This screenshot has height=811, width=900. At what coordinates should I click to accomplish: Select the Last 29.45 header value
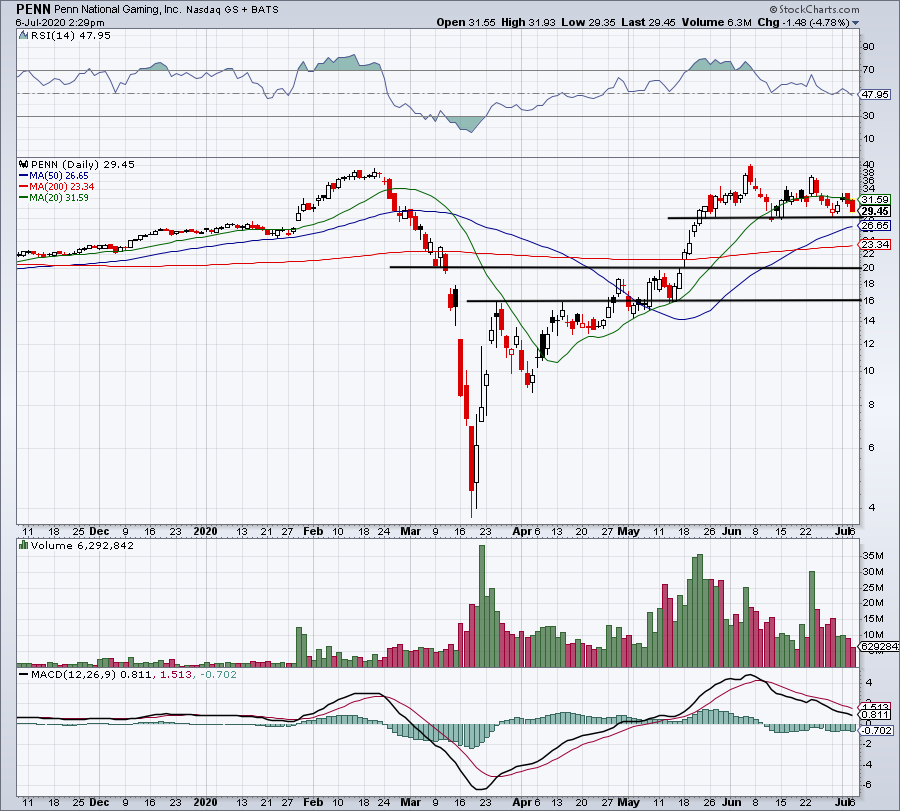click(649, 22)
